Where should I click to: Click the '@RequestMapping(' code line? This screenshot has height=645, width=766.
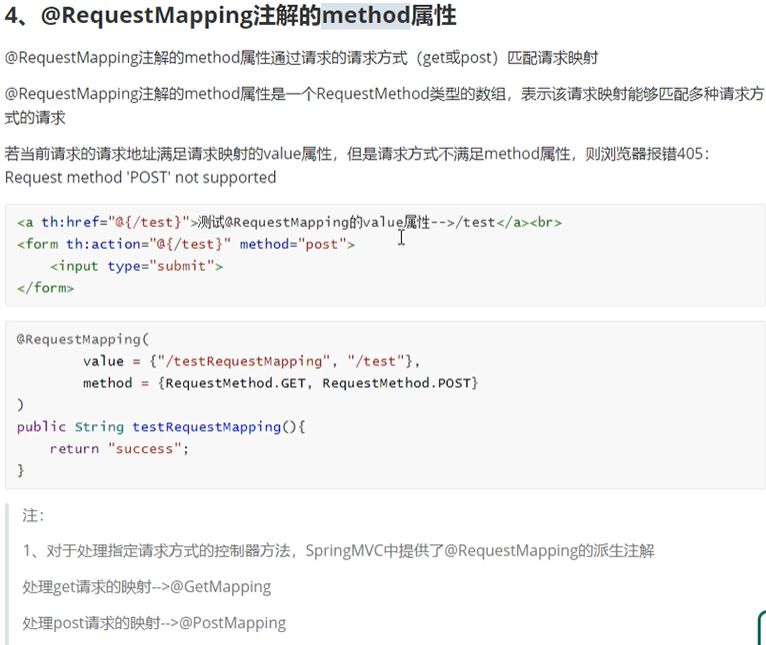(x=83, y=339)
